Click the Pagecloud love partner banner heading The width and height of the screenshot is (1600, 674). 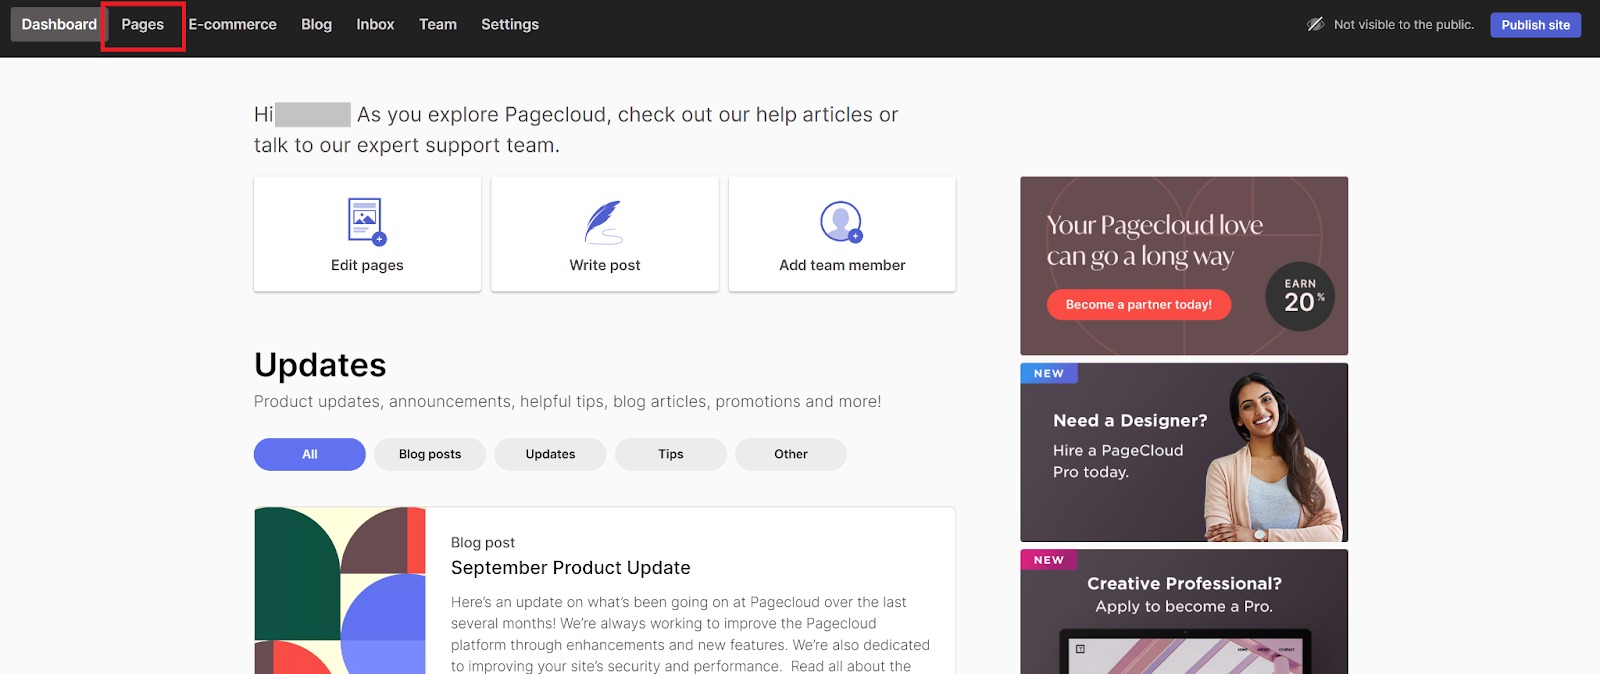pyautogui.click(x=1154, y=240)
